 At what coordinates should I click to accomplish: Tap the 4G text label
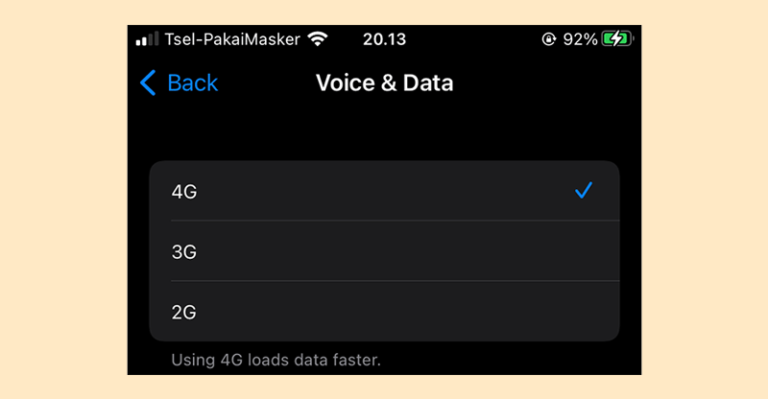tap(184, 191)
